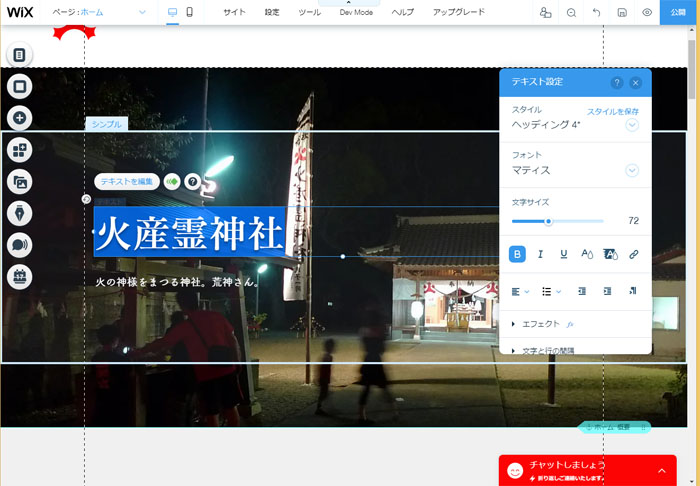The width and height of the screenshot is (700, 486).
Task: Open the text color picker
Action: click(x=587, y=254)
